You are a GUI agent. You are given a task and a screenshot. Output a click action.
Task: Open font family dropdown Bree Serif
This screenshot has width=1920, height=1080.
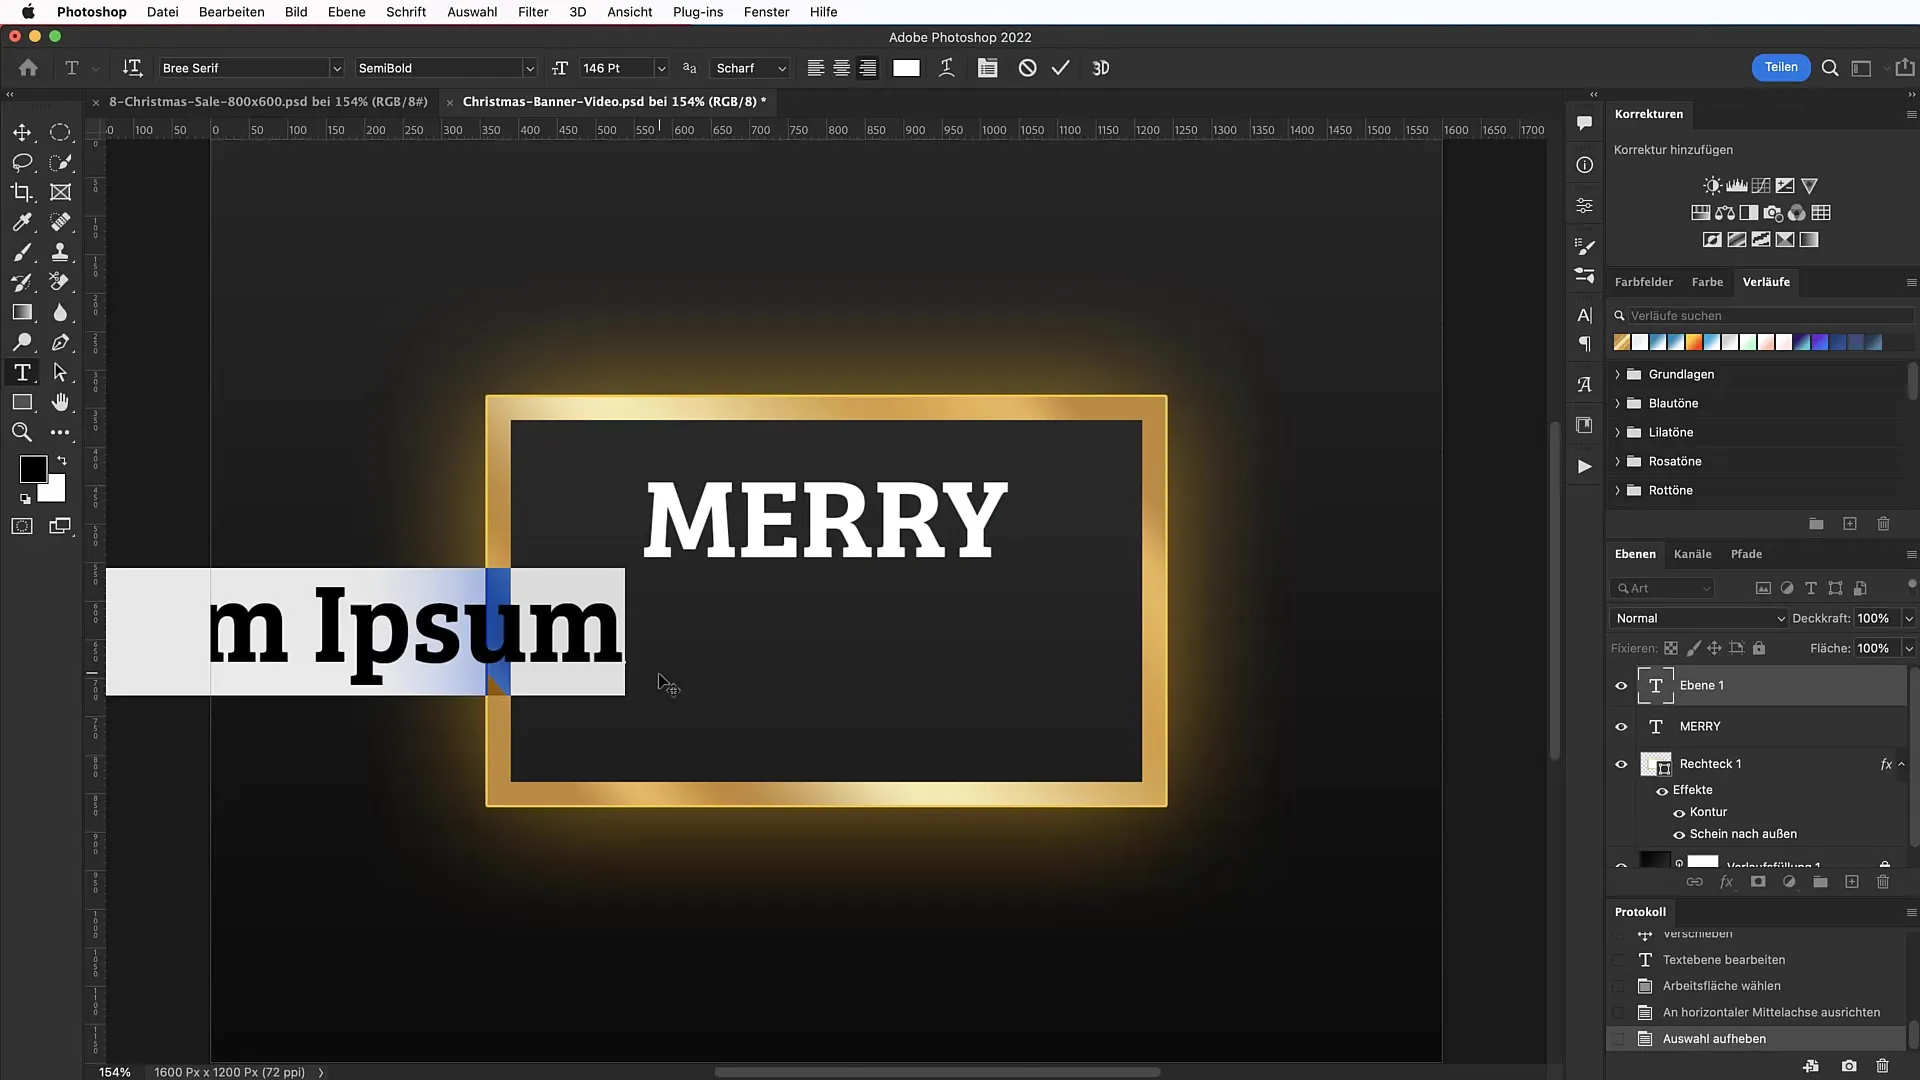(337, 68)
